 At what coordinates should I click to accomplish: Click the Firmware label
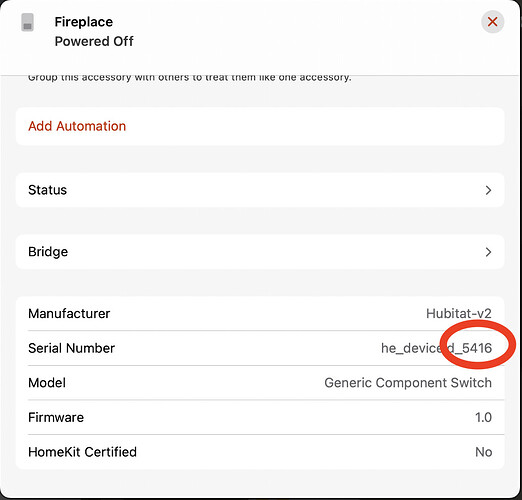(56, 417)
